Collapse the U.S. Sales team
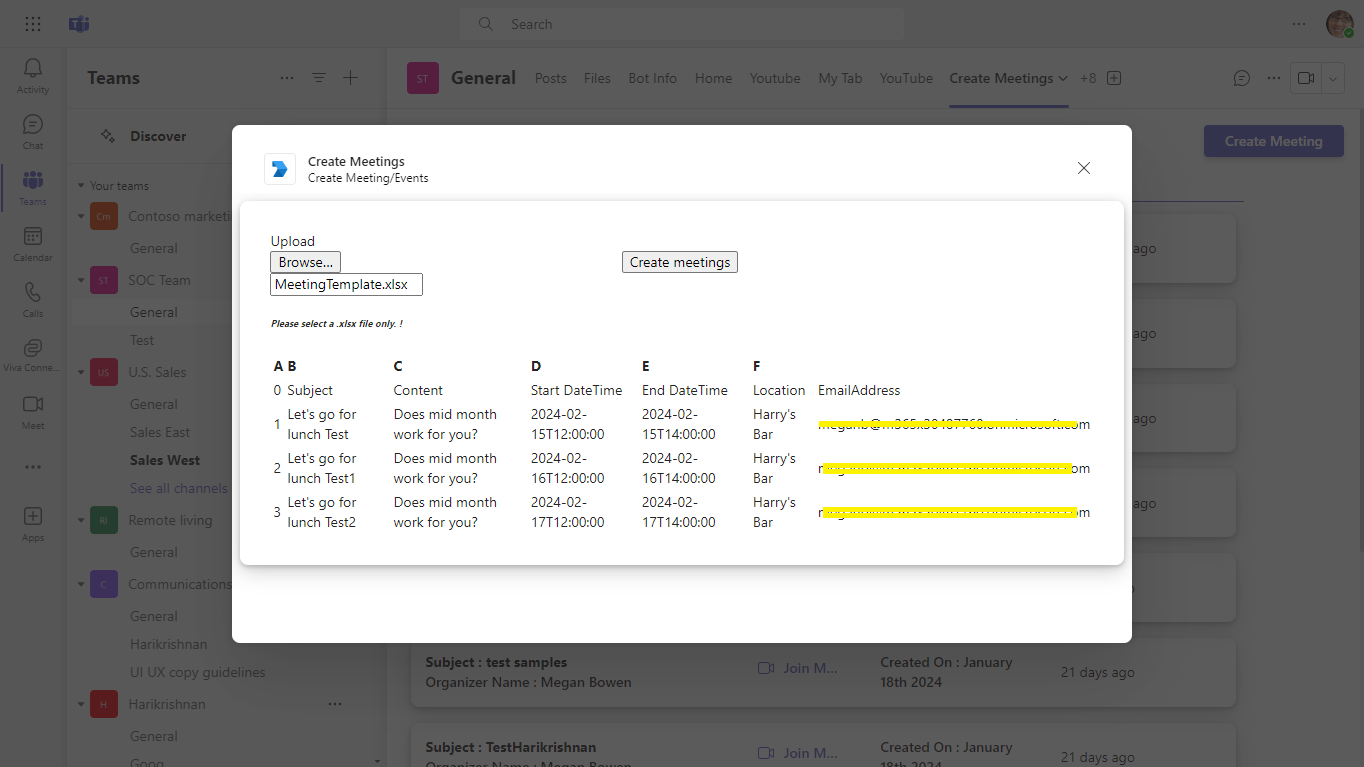1364x767 pixels. [x=81, y=372]
